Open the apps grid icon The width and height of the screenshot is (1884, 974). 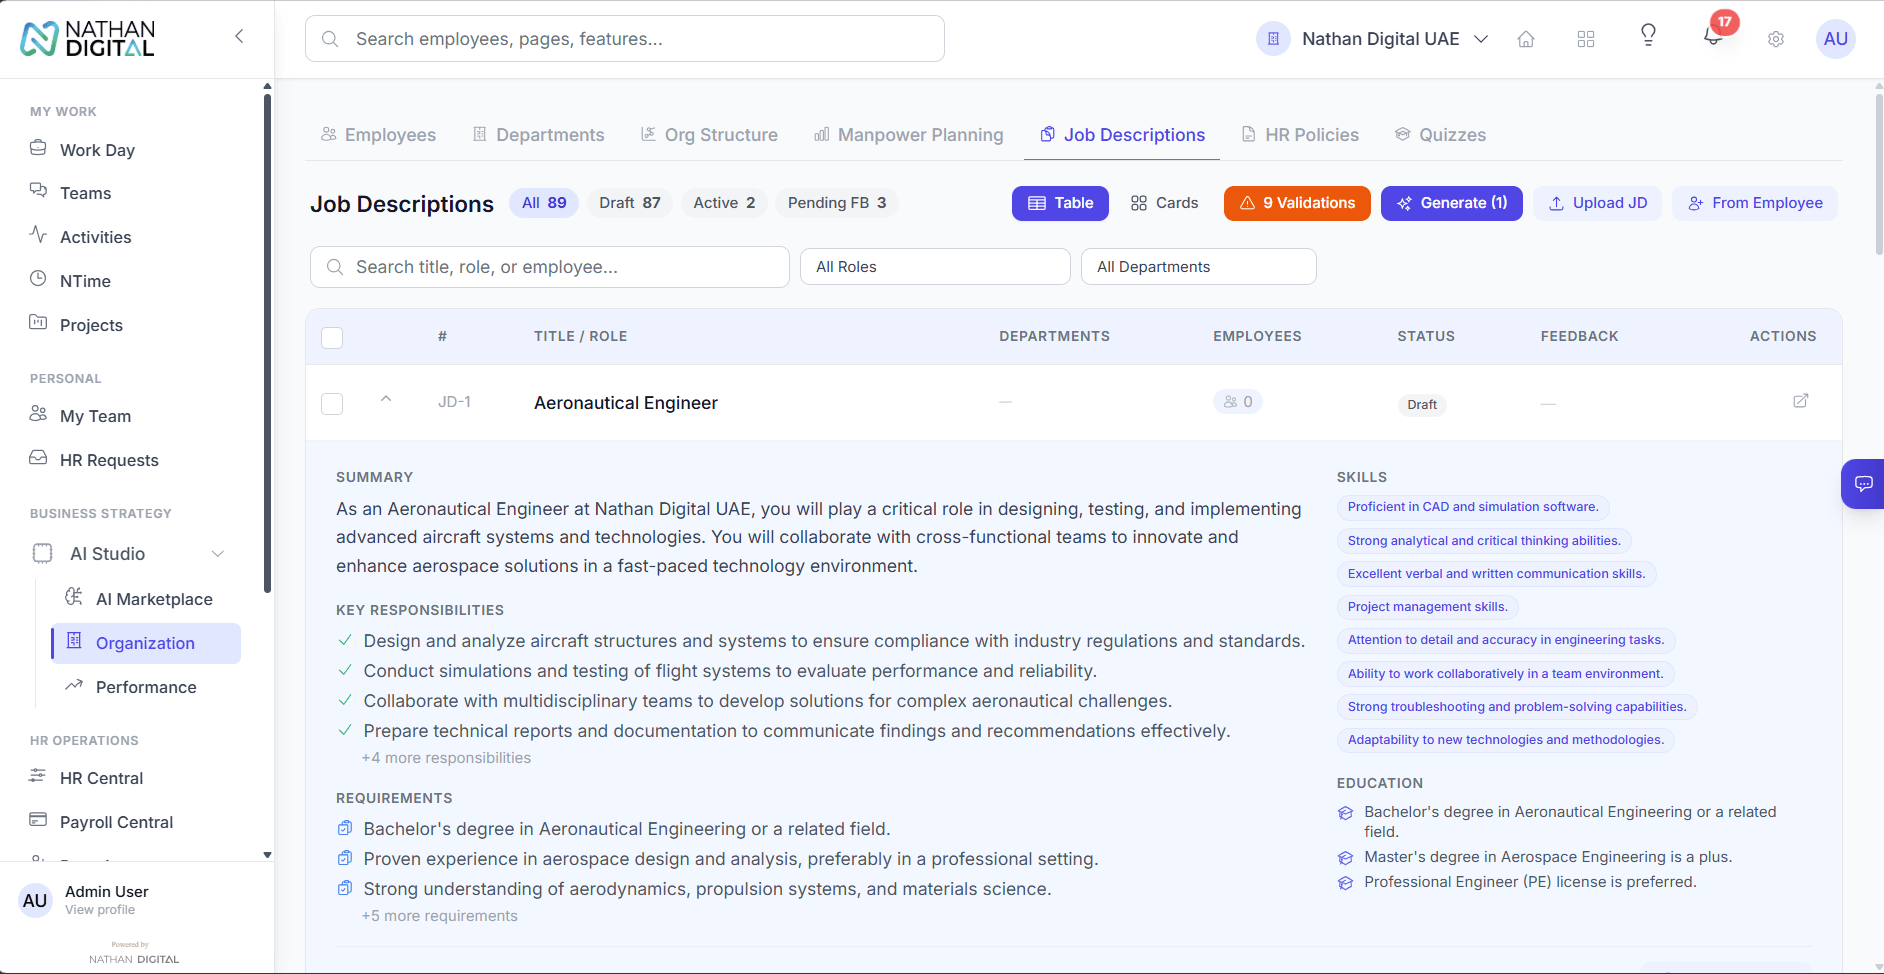(1586, 39)
